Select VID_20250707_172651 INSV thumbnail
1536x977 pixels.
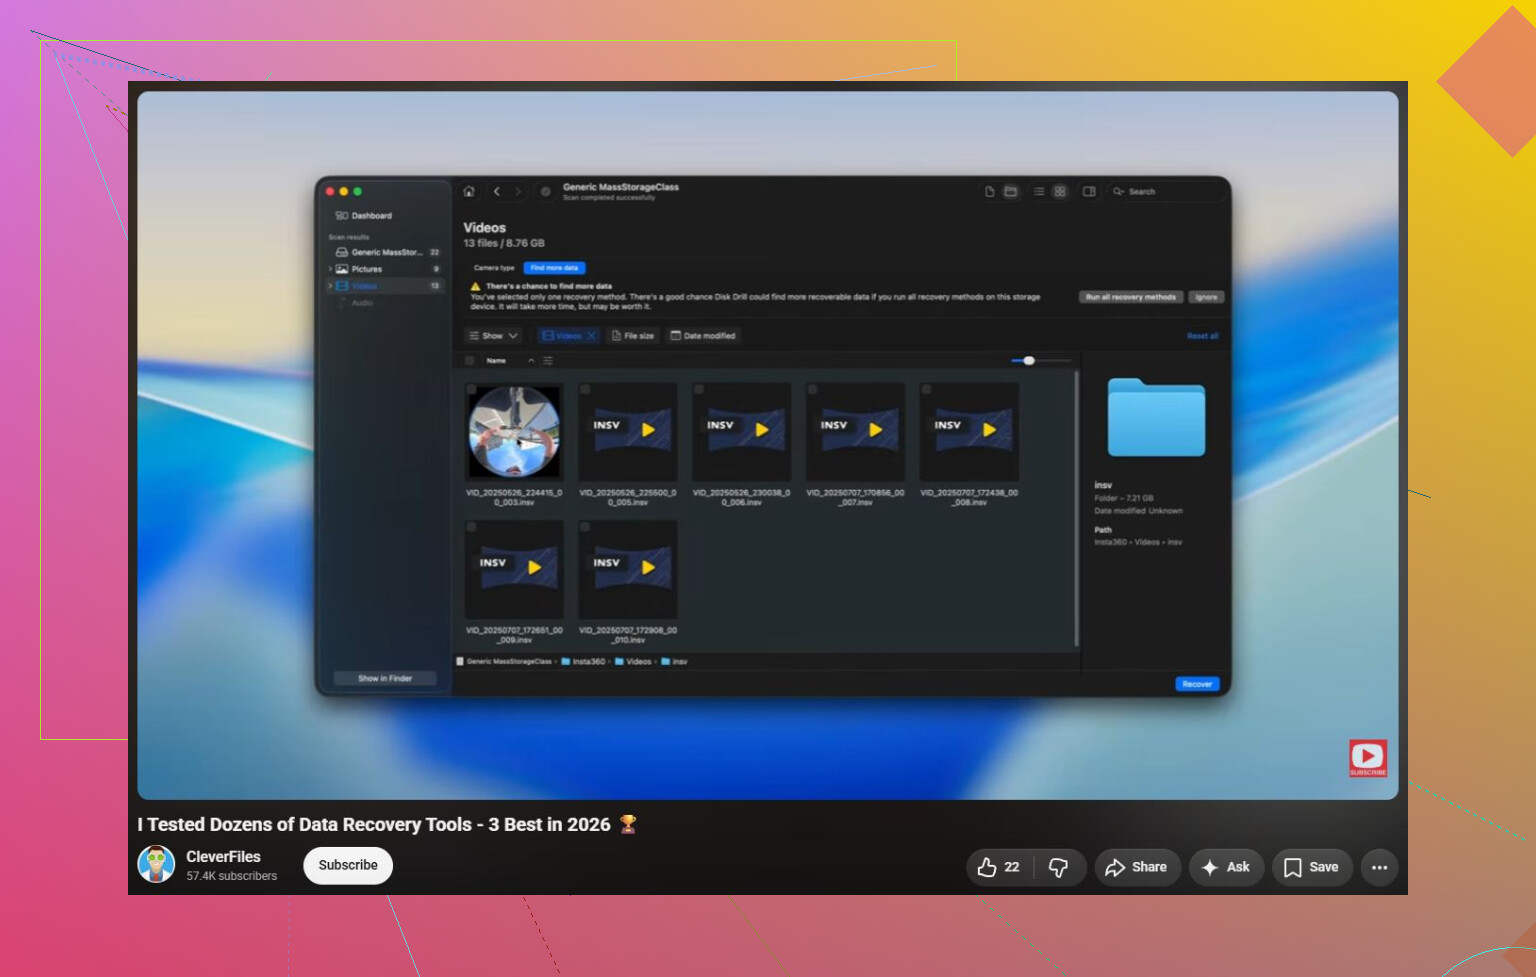514,569
